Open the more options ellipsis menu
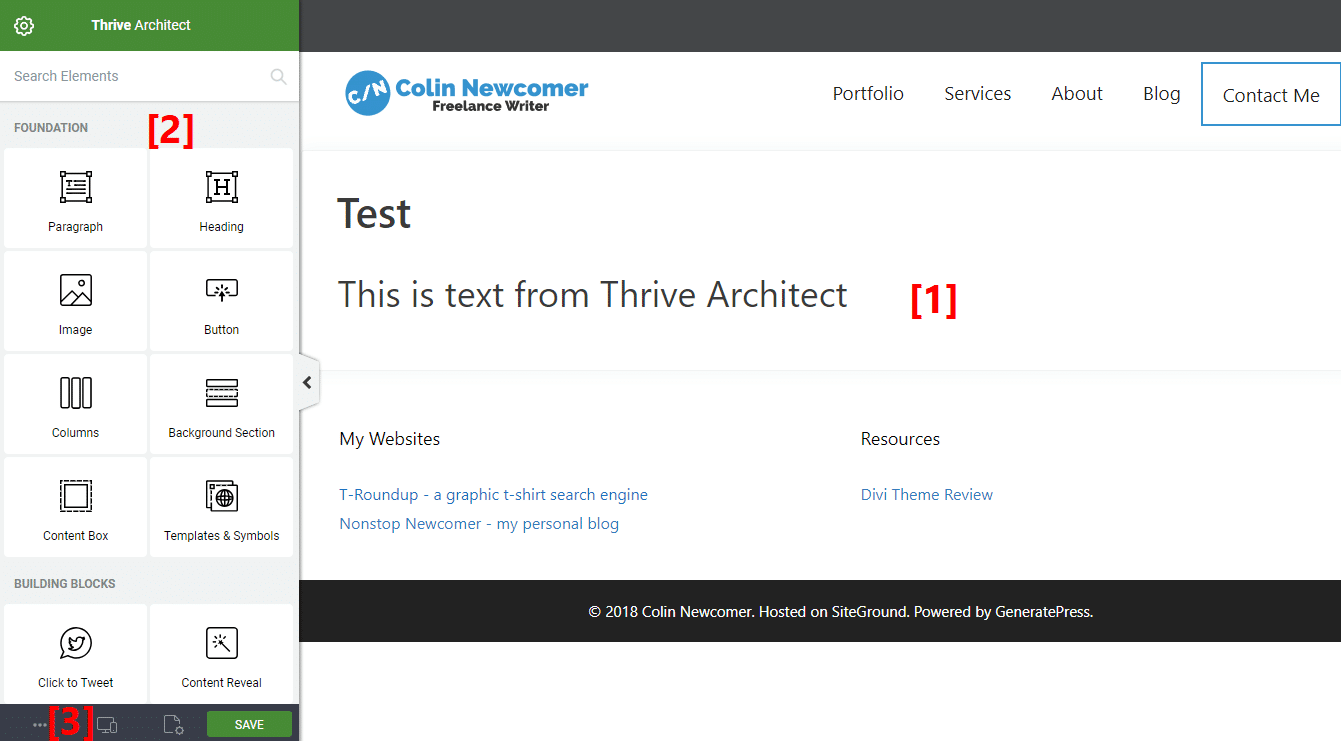 [x=39, y=723]
